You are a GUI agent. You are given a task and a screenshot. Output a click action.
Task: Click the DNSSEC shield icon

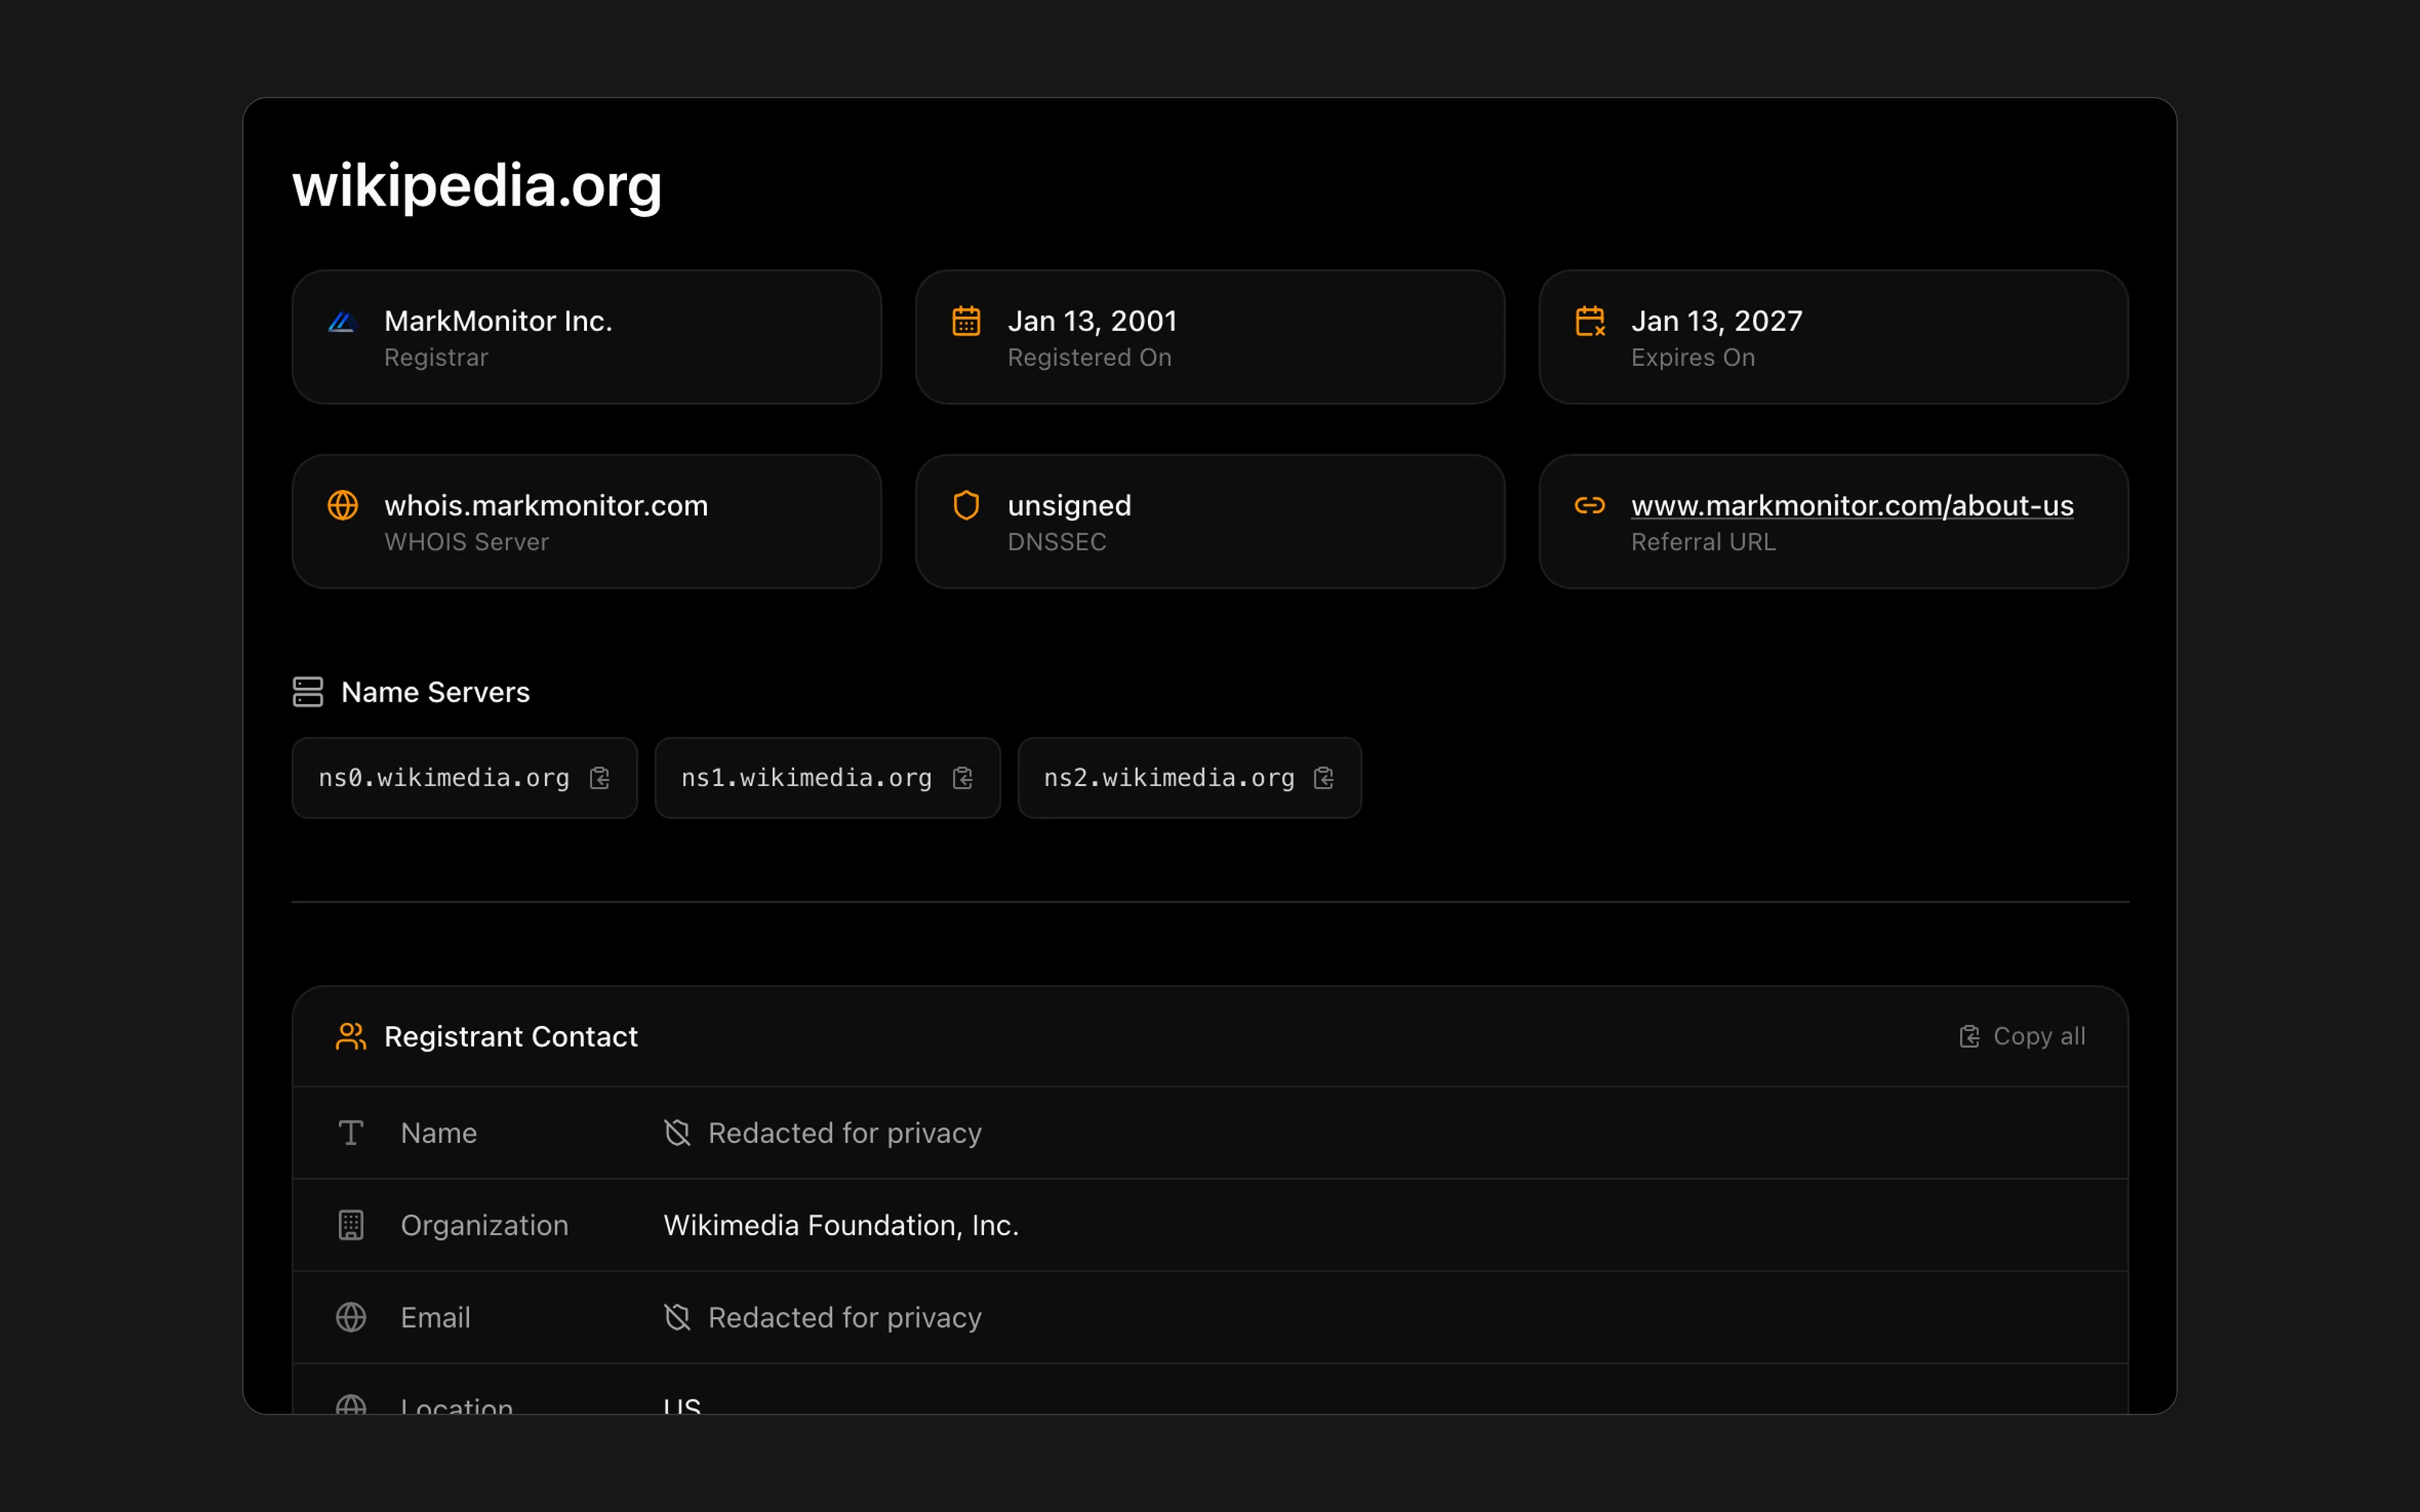(966, 505)
